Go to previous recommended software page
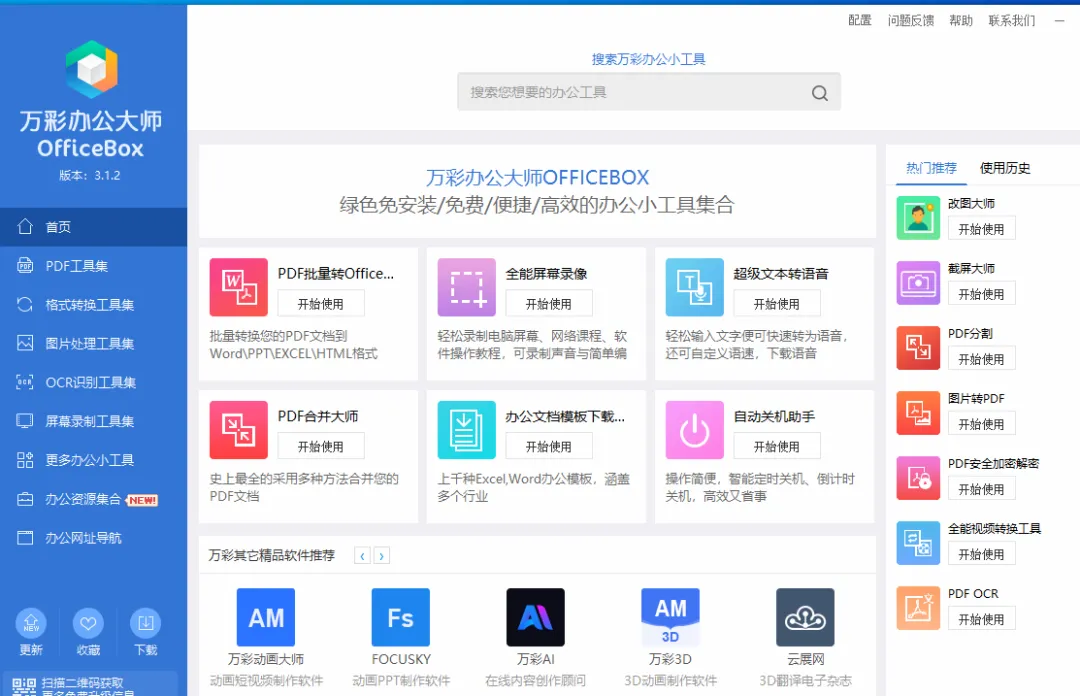This screenshot has height=696, width=1080. click(362, 555)
